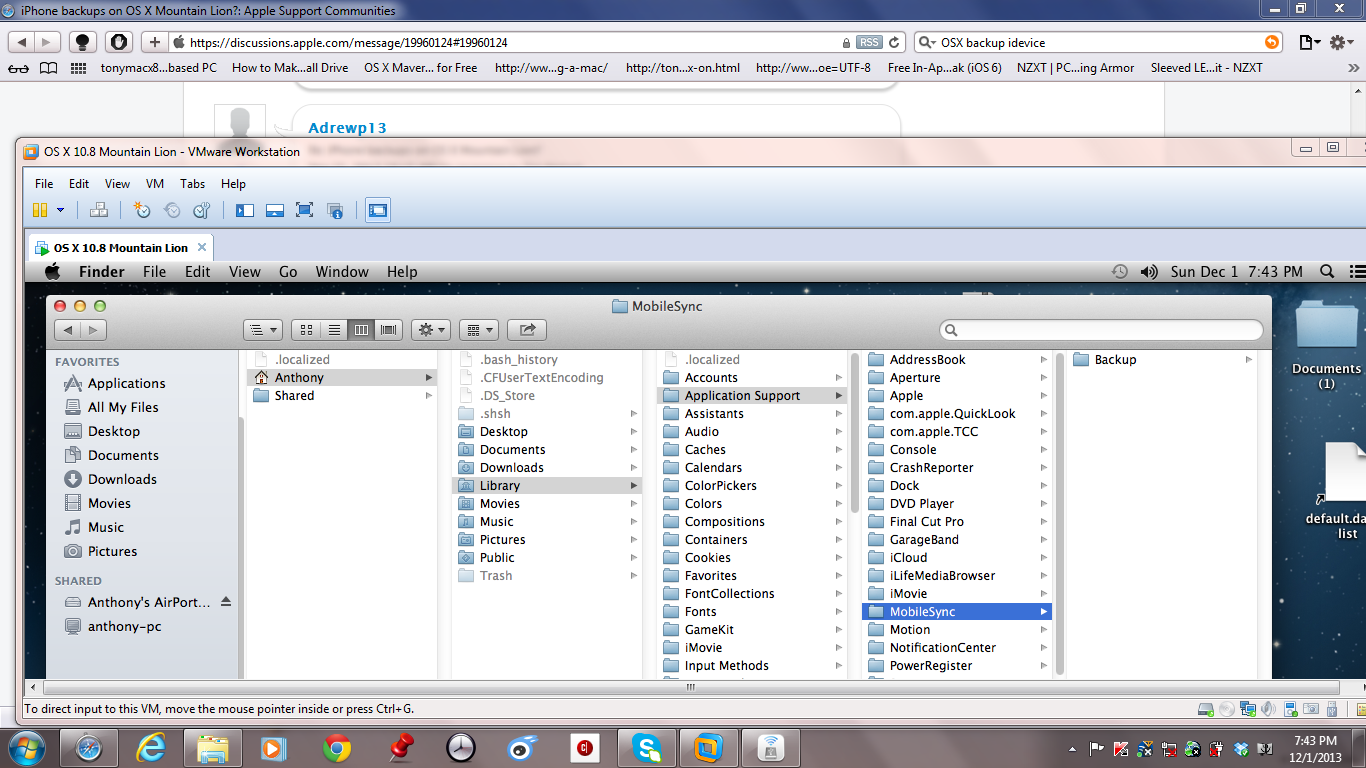This screenshot has width=1366, height=768.
Task: Expand the Application Support folder arrow
Action: 838,396
